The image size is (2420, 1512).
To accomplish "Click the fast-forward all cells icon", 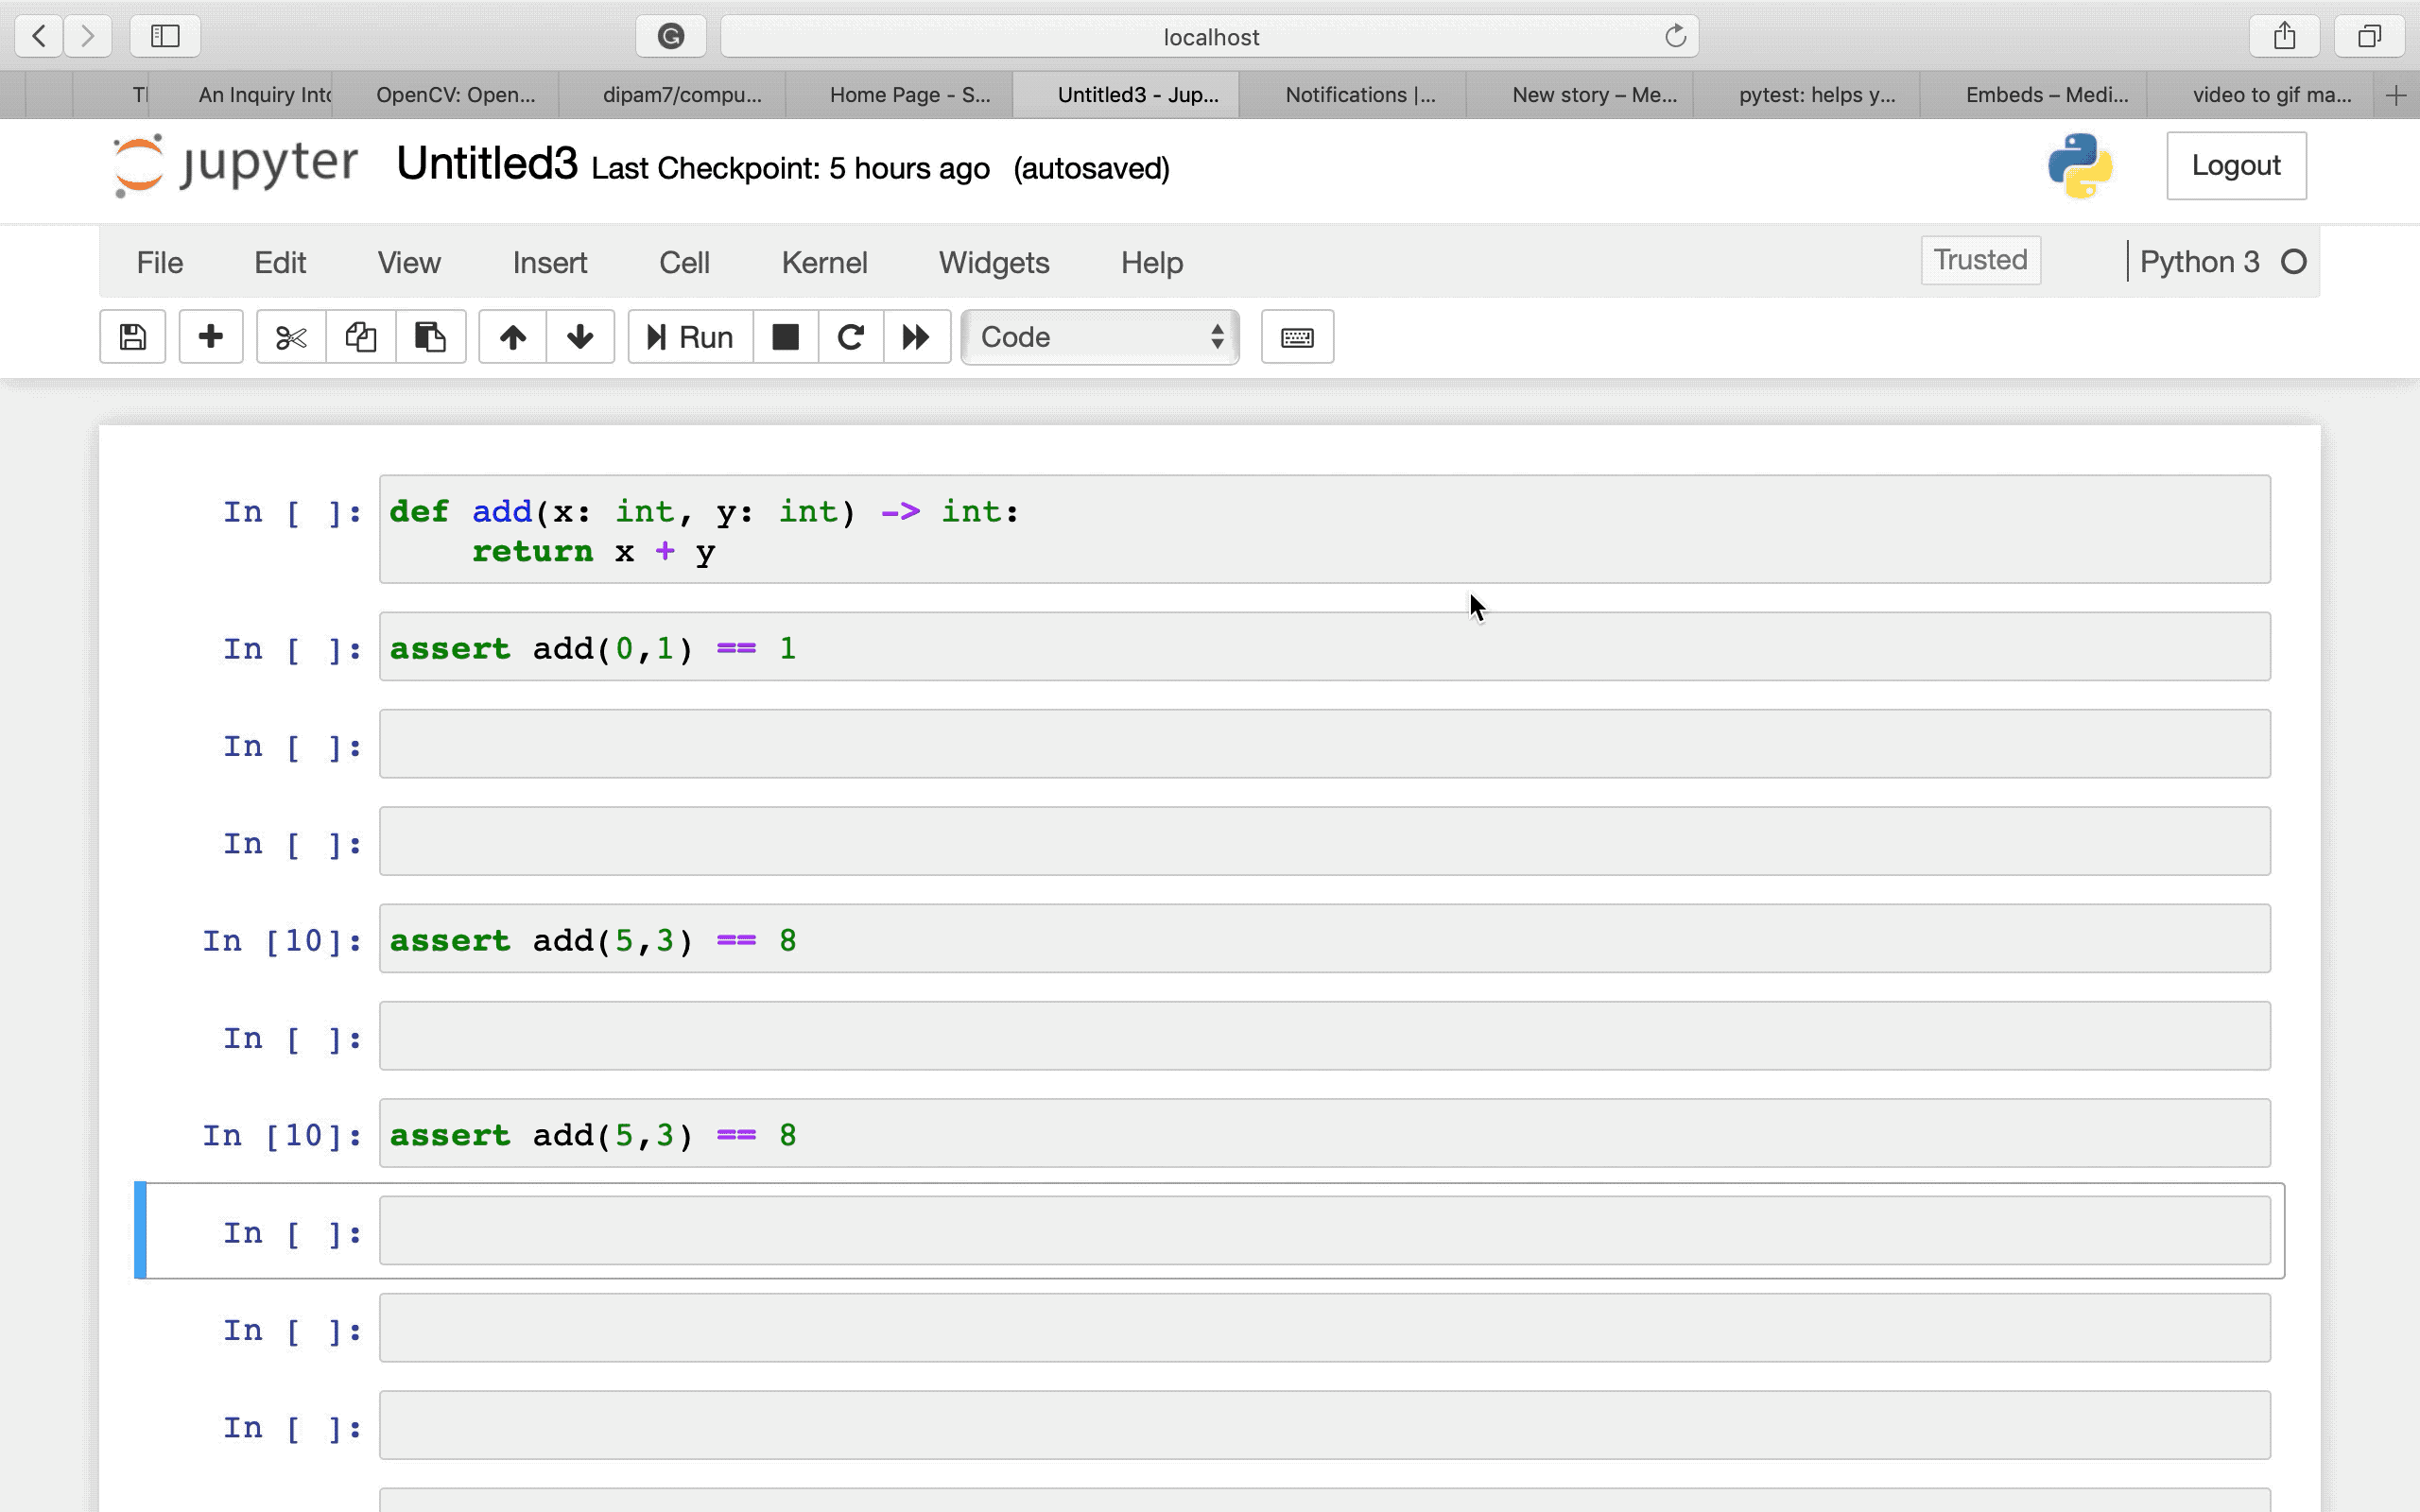I will (x=915, y=336).
